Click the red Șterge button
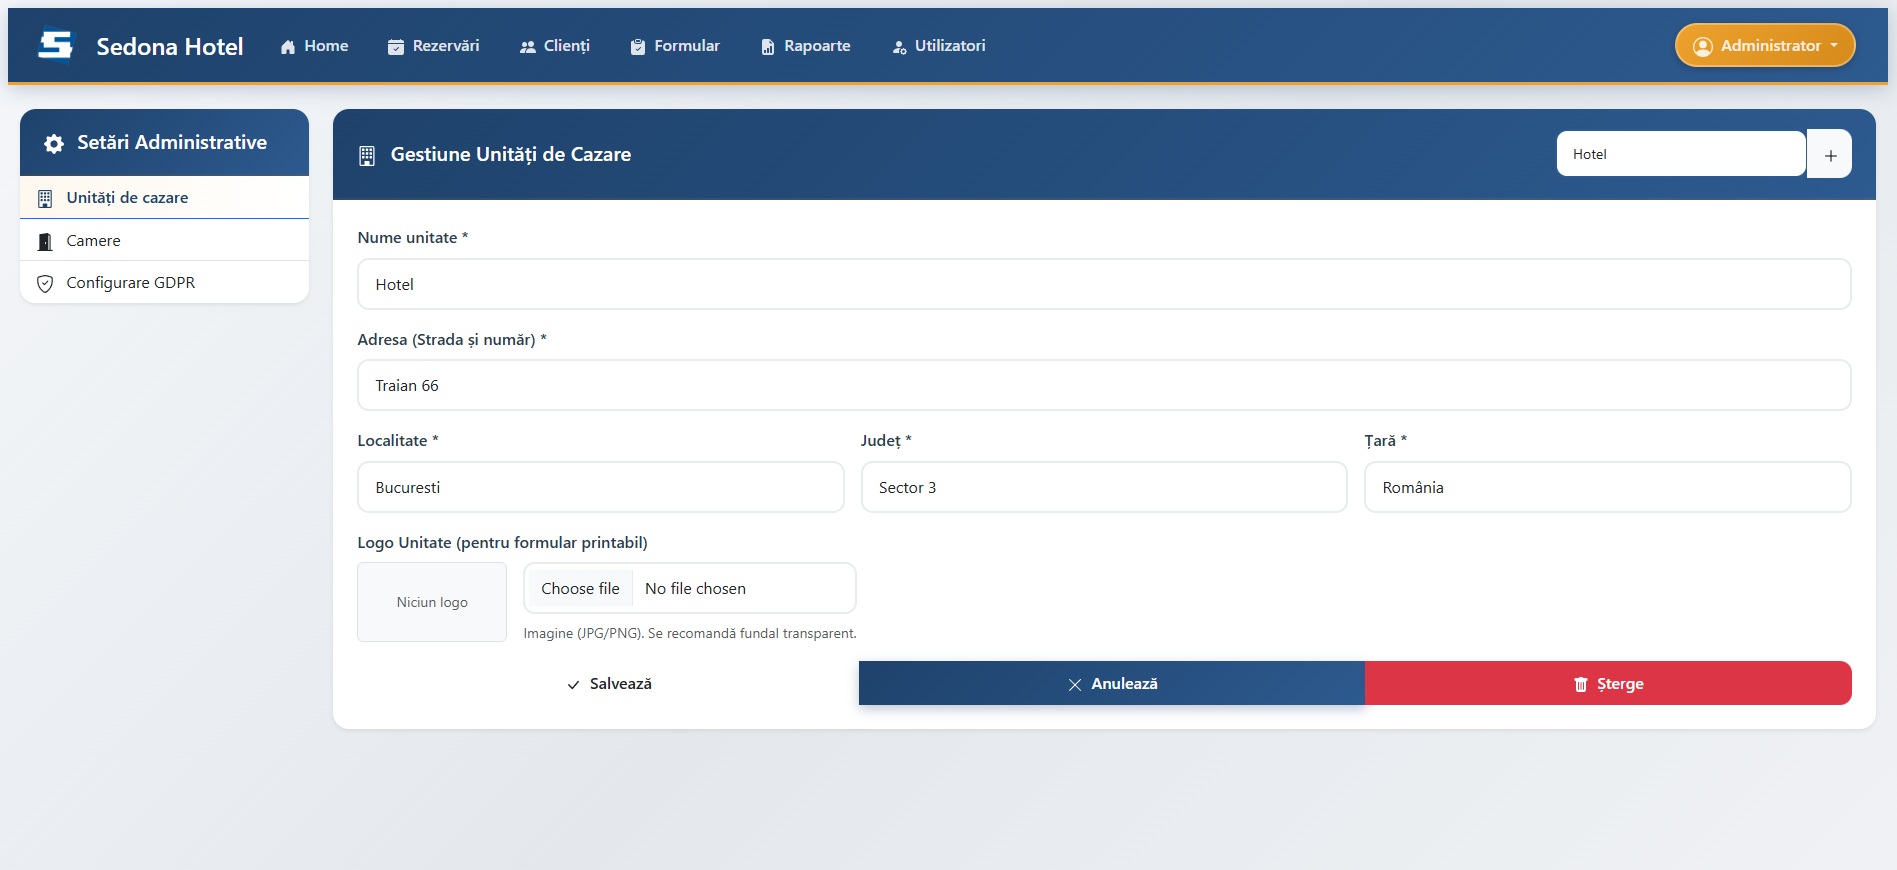This screenshot has height=870, width=1897. point(1608,684)
